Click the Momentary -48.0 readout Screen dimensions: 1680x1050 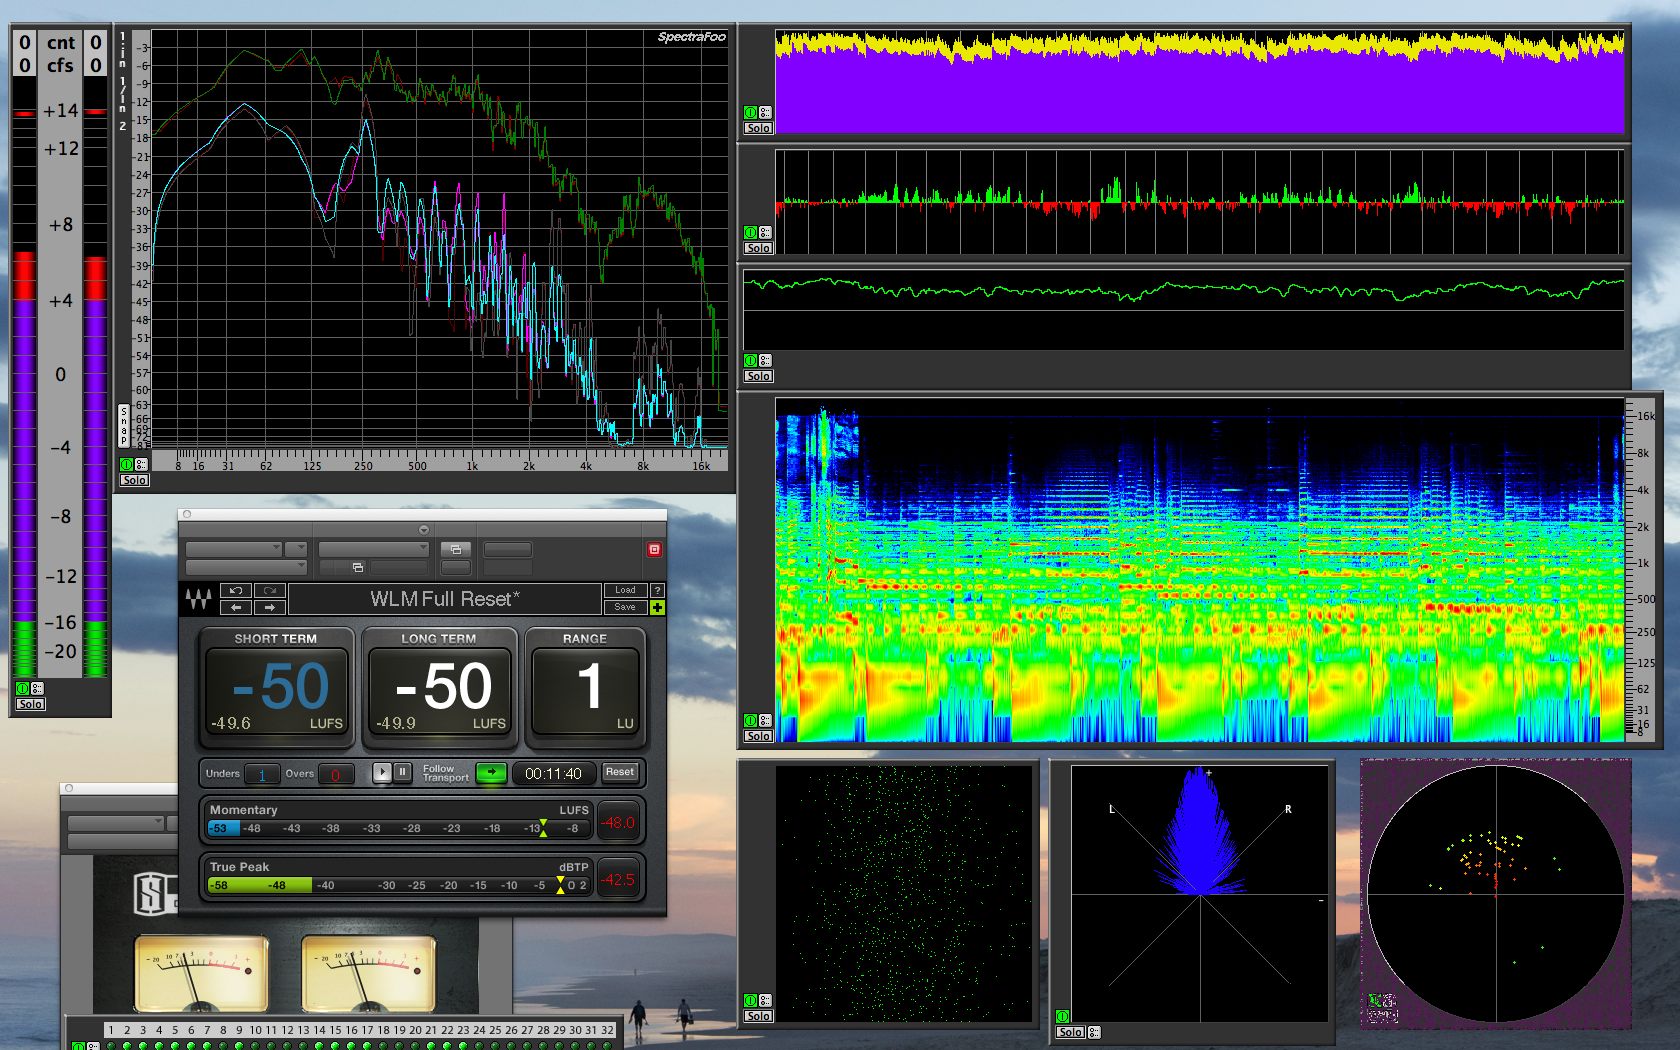[x=618, y=822]
